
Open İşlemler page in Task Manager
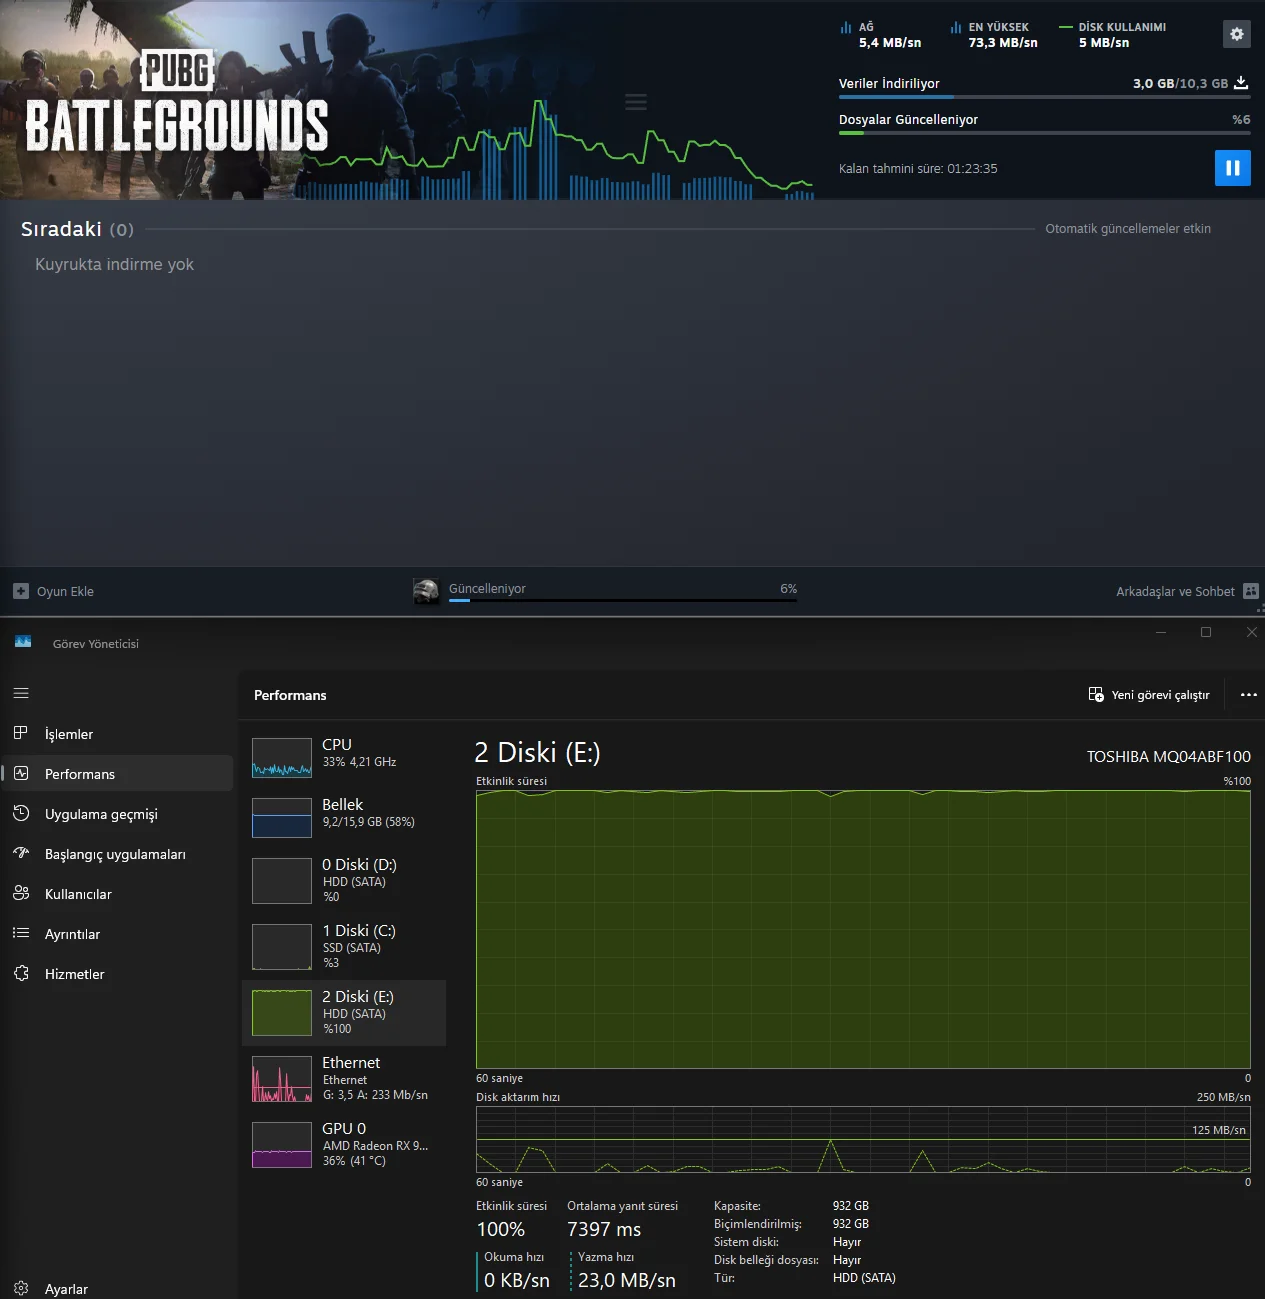(x=117, y=733)
